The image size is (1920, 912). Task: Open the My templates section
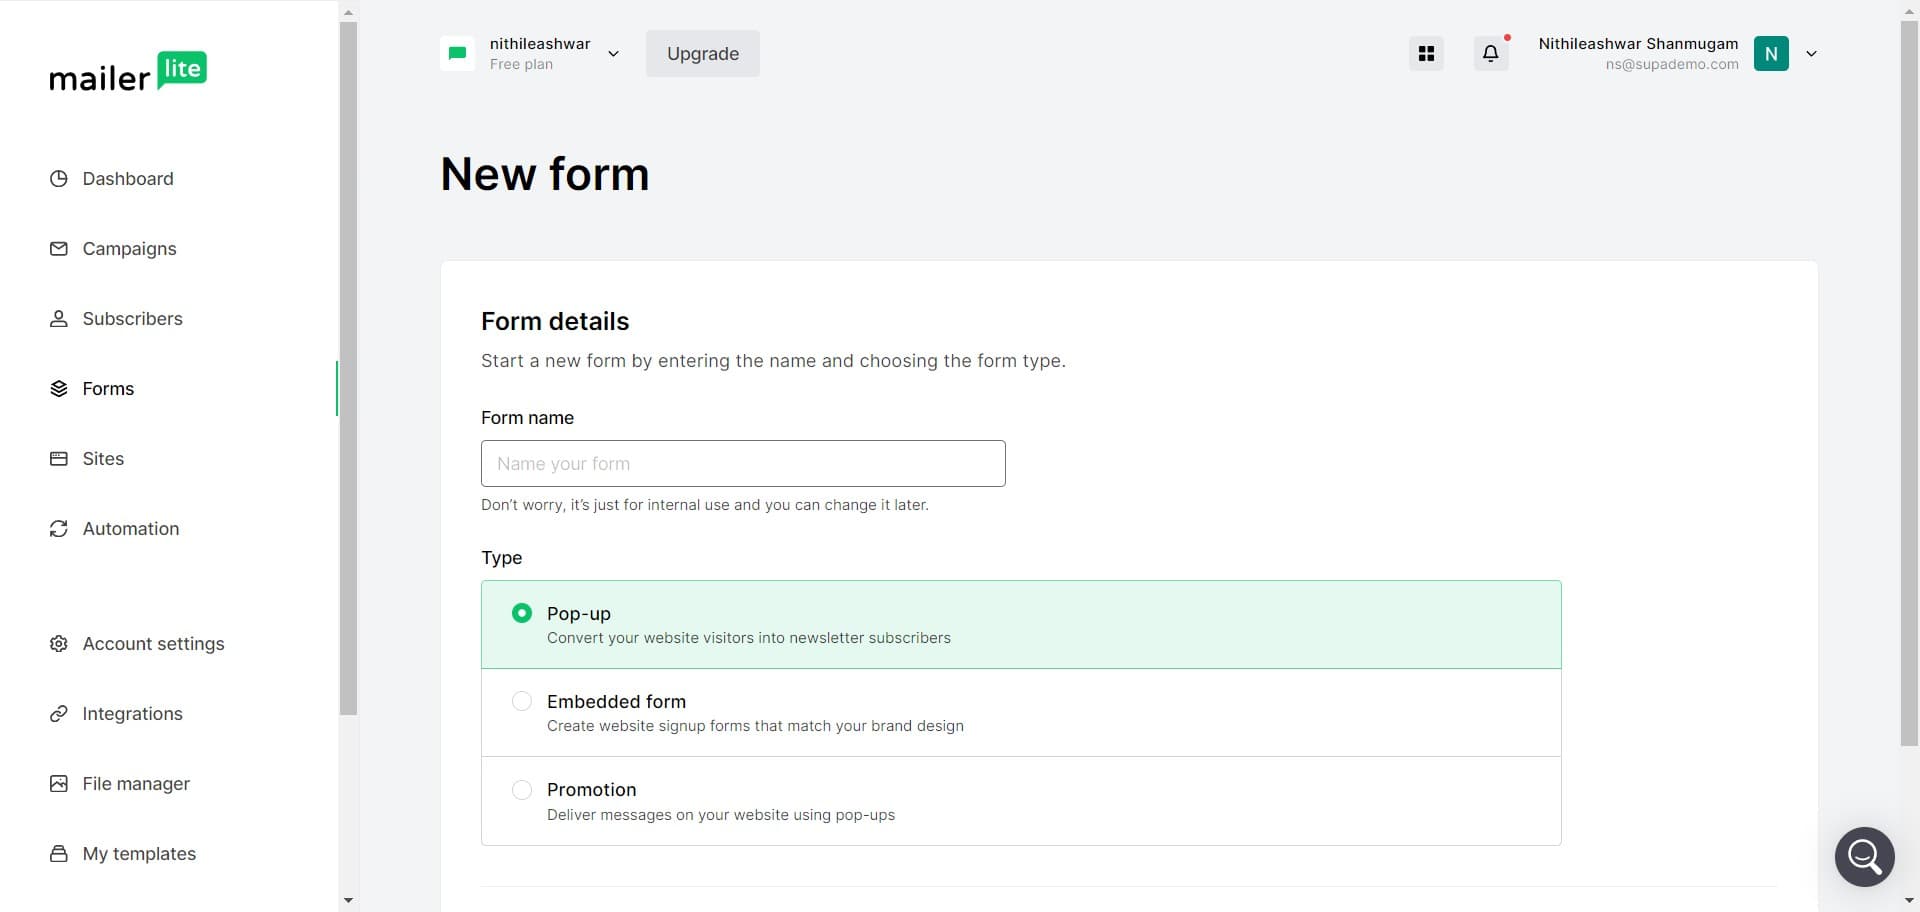(x=139, y=853)
